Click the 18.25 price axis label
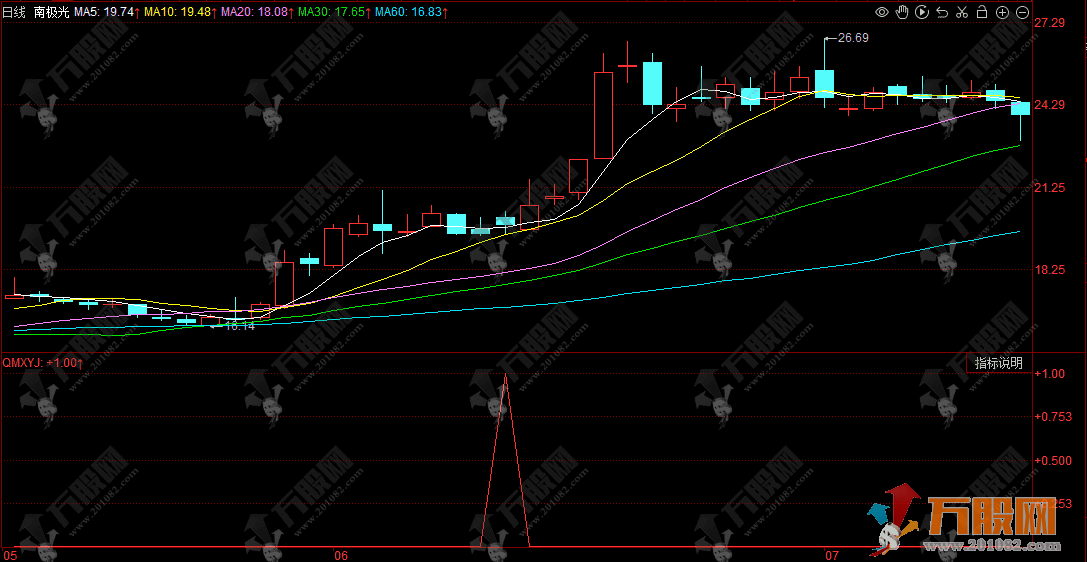1087x562 pixels. click(1050, 270)
